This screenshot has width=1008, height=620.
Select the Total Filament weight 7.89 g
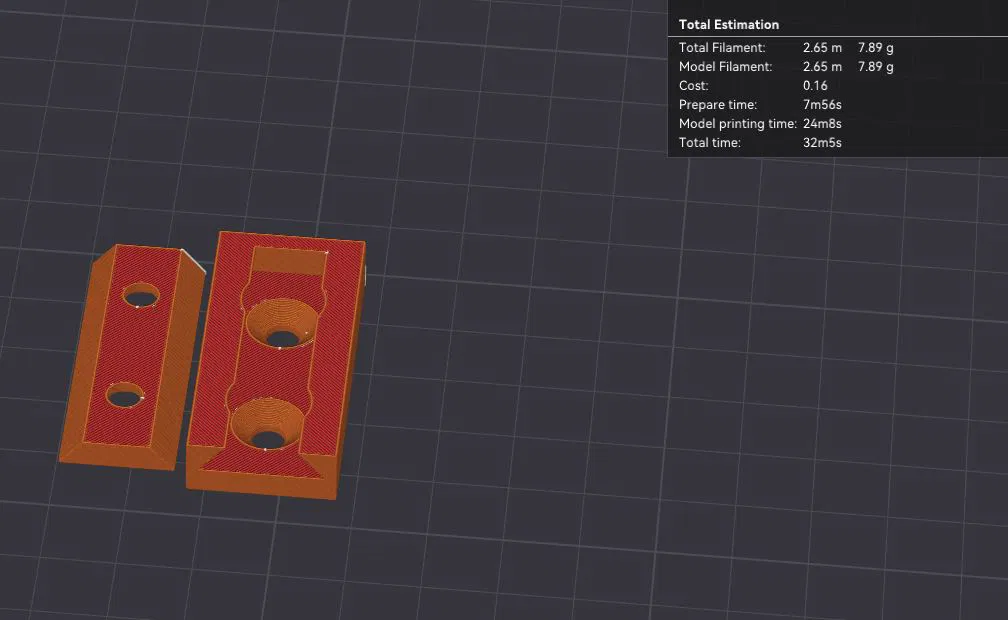pos(876,48)
